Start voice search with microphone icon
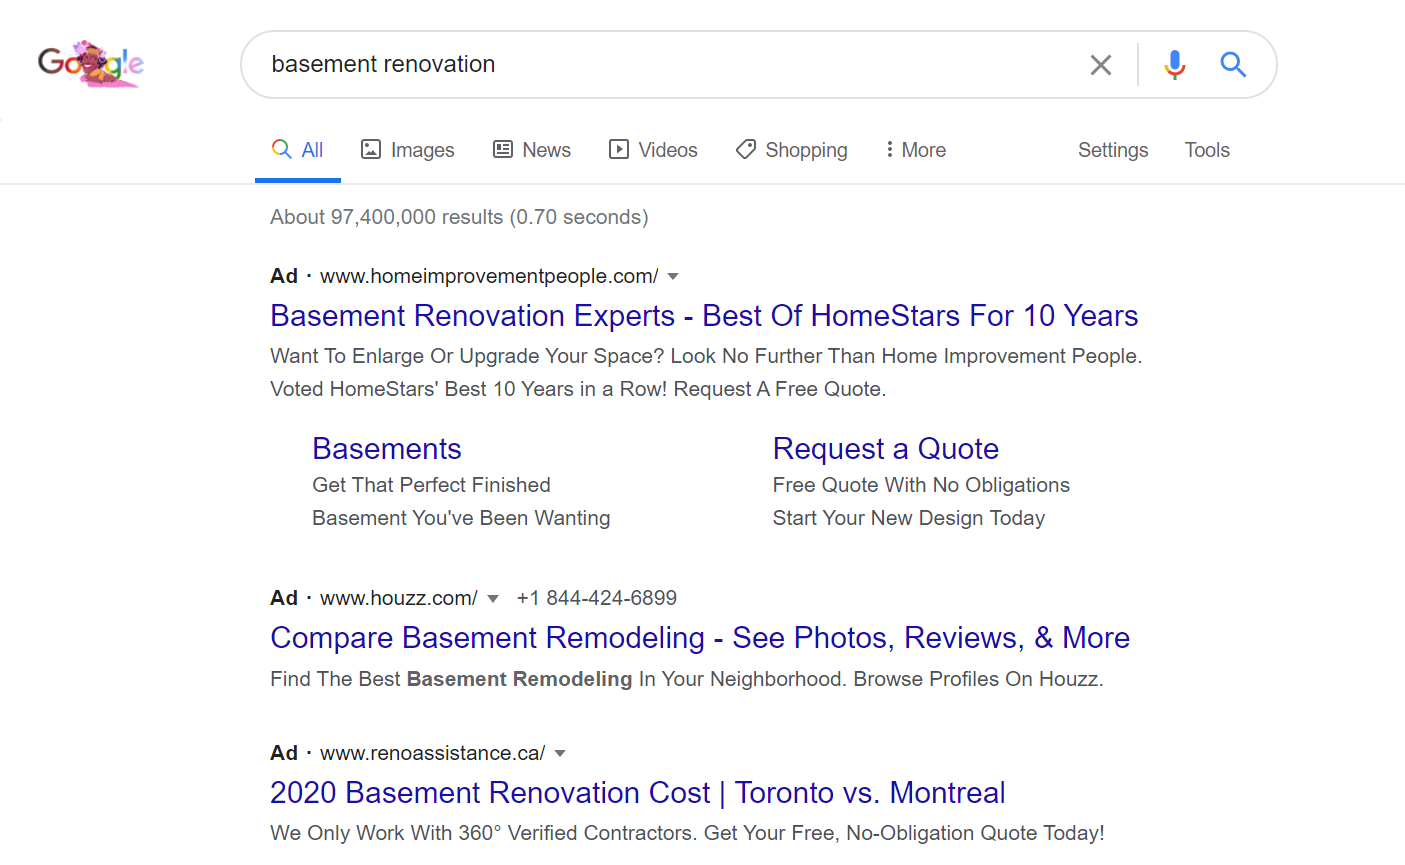The height and width of the screenshot is (865, 1405). 1175,65
